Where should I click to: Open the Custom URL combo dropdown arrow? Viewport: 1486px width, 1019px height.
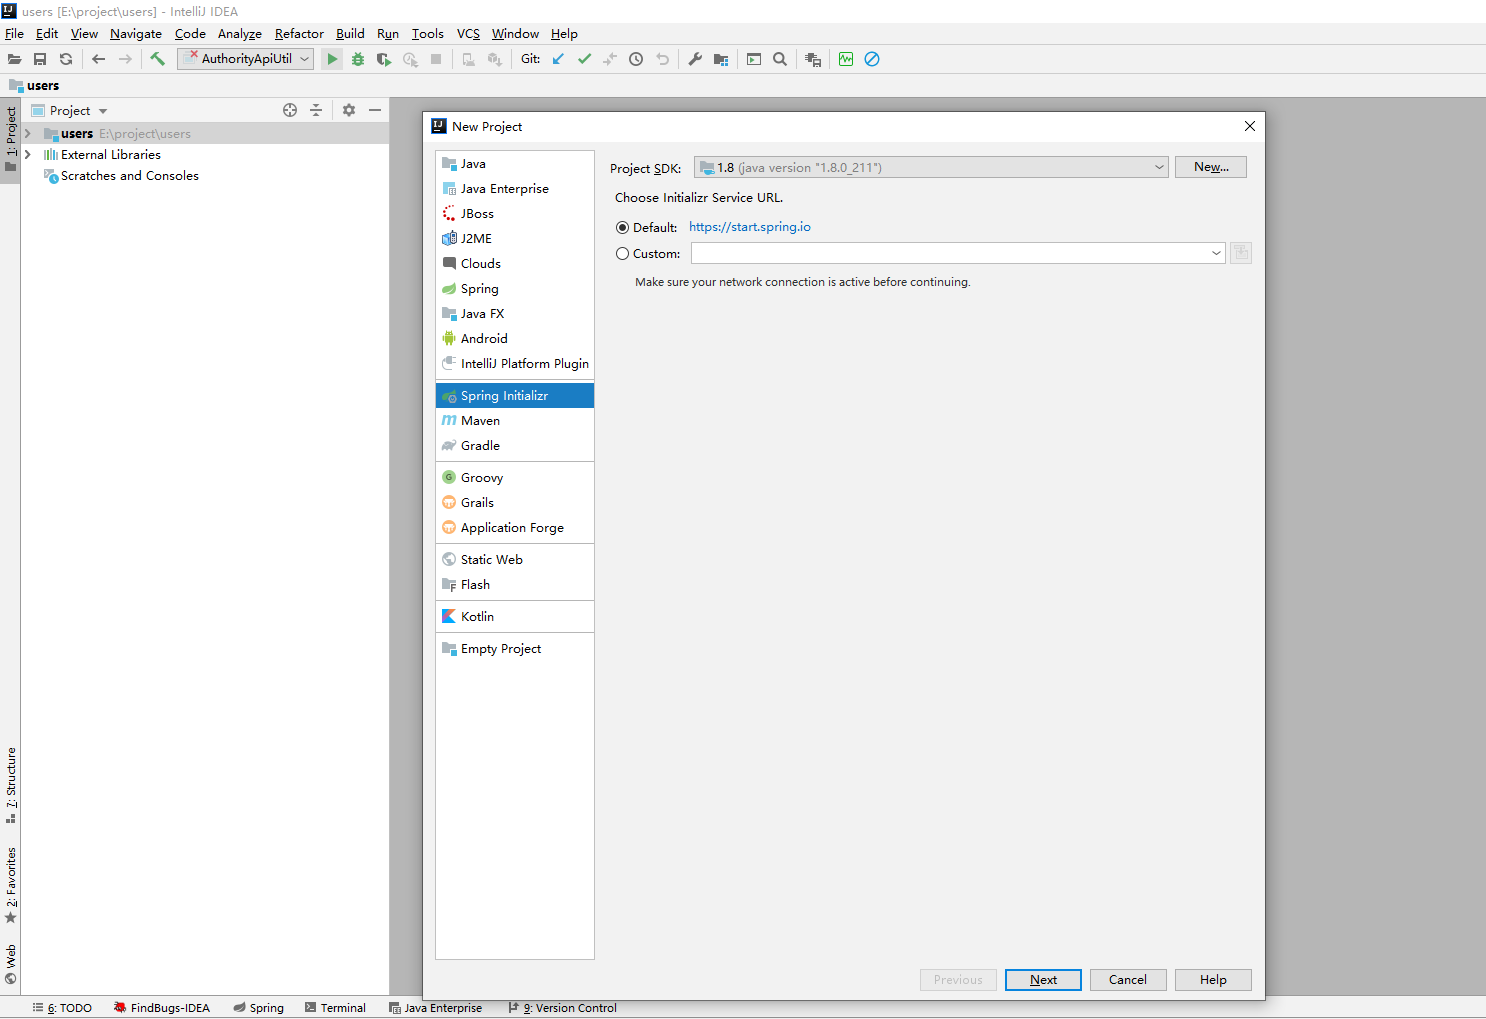1216,253
